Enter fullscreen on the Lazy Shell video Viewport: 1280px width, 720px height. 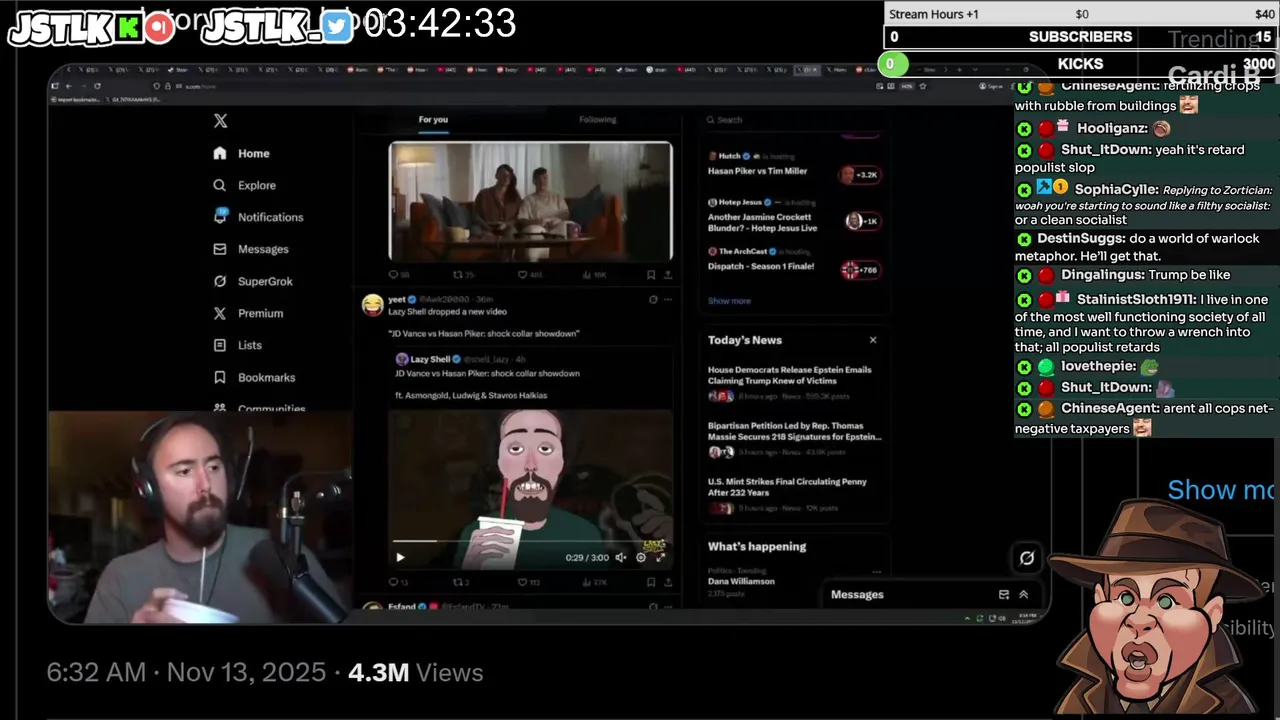(x=660, y=557)
